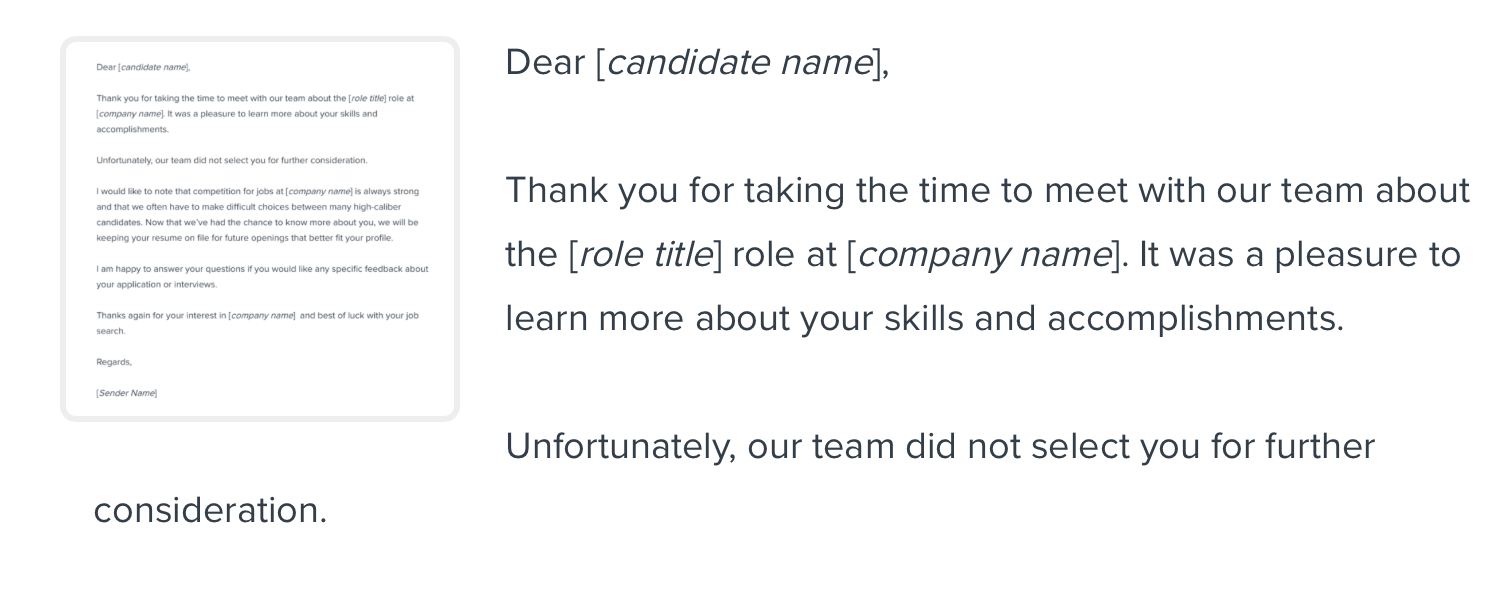
Task: Click the word 'consideration.' in the large text
Action: pyautogui.click(x=210, y=510)
